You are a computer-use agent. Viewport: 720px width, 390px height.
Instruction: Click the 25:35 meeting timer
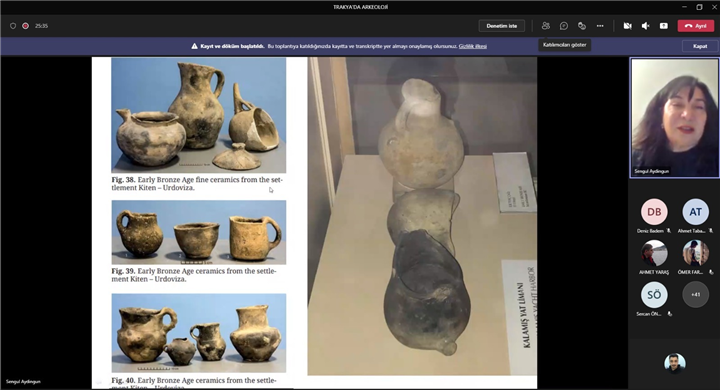(41, 26)
